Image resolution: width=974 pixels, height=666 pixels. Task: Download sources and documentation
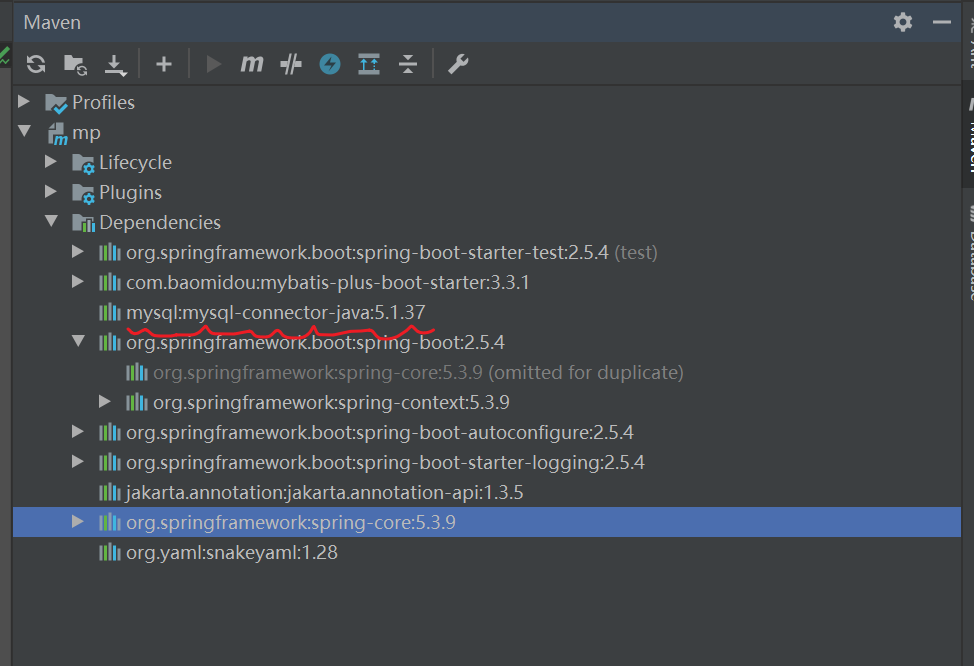(x=116, y=65)
